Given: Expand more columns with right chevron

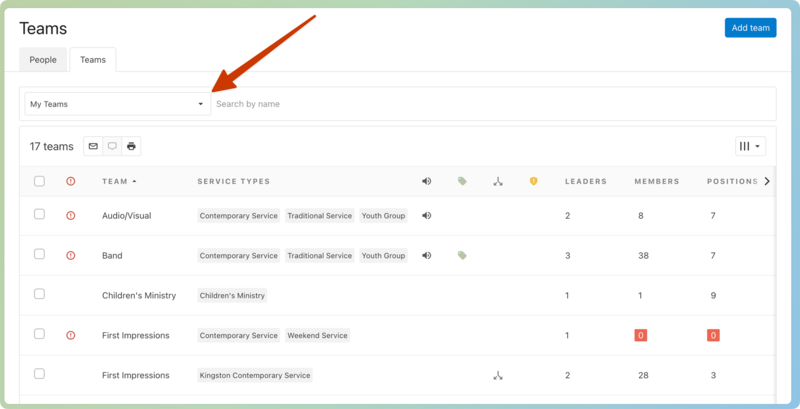Looking at the screenshot, I should (x=767, y=181).
